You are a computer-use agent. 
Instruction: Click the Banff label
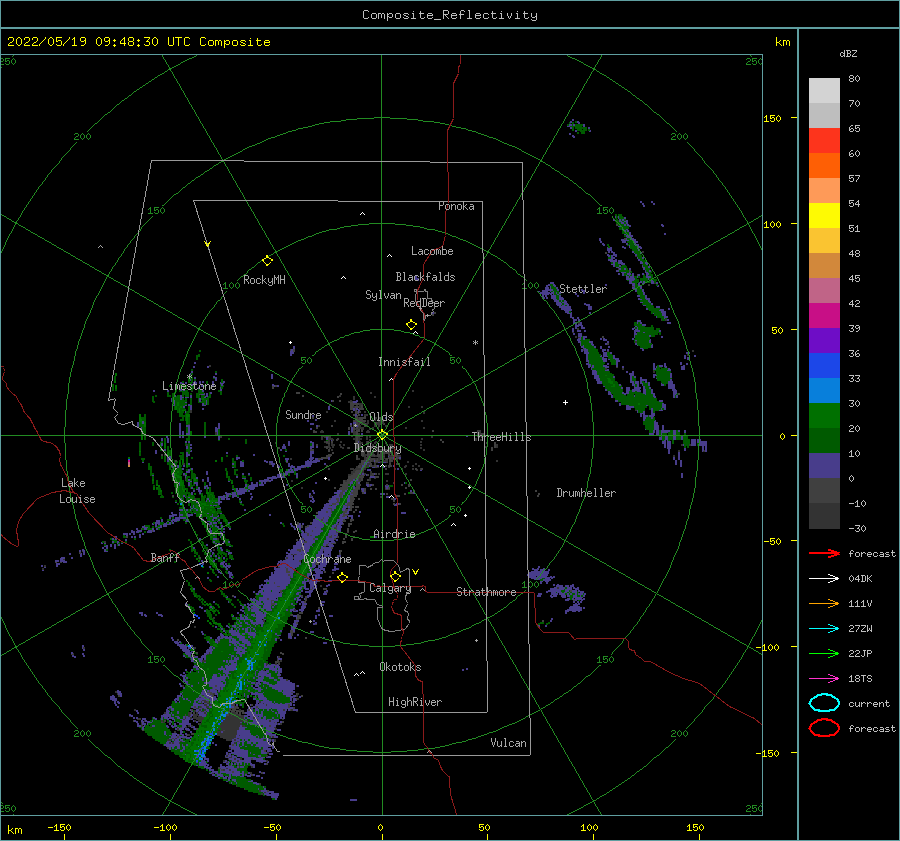click(165, 557)
